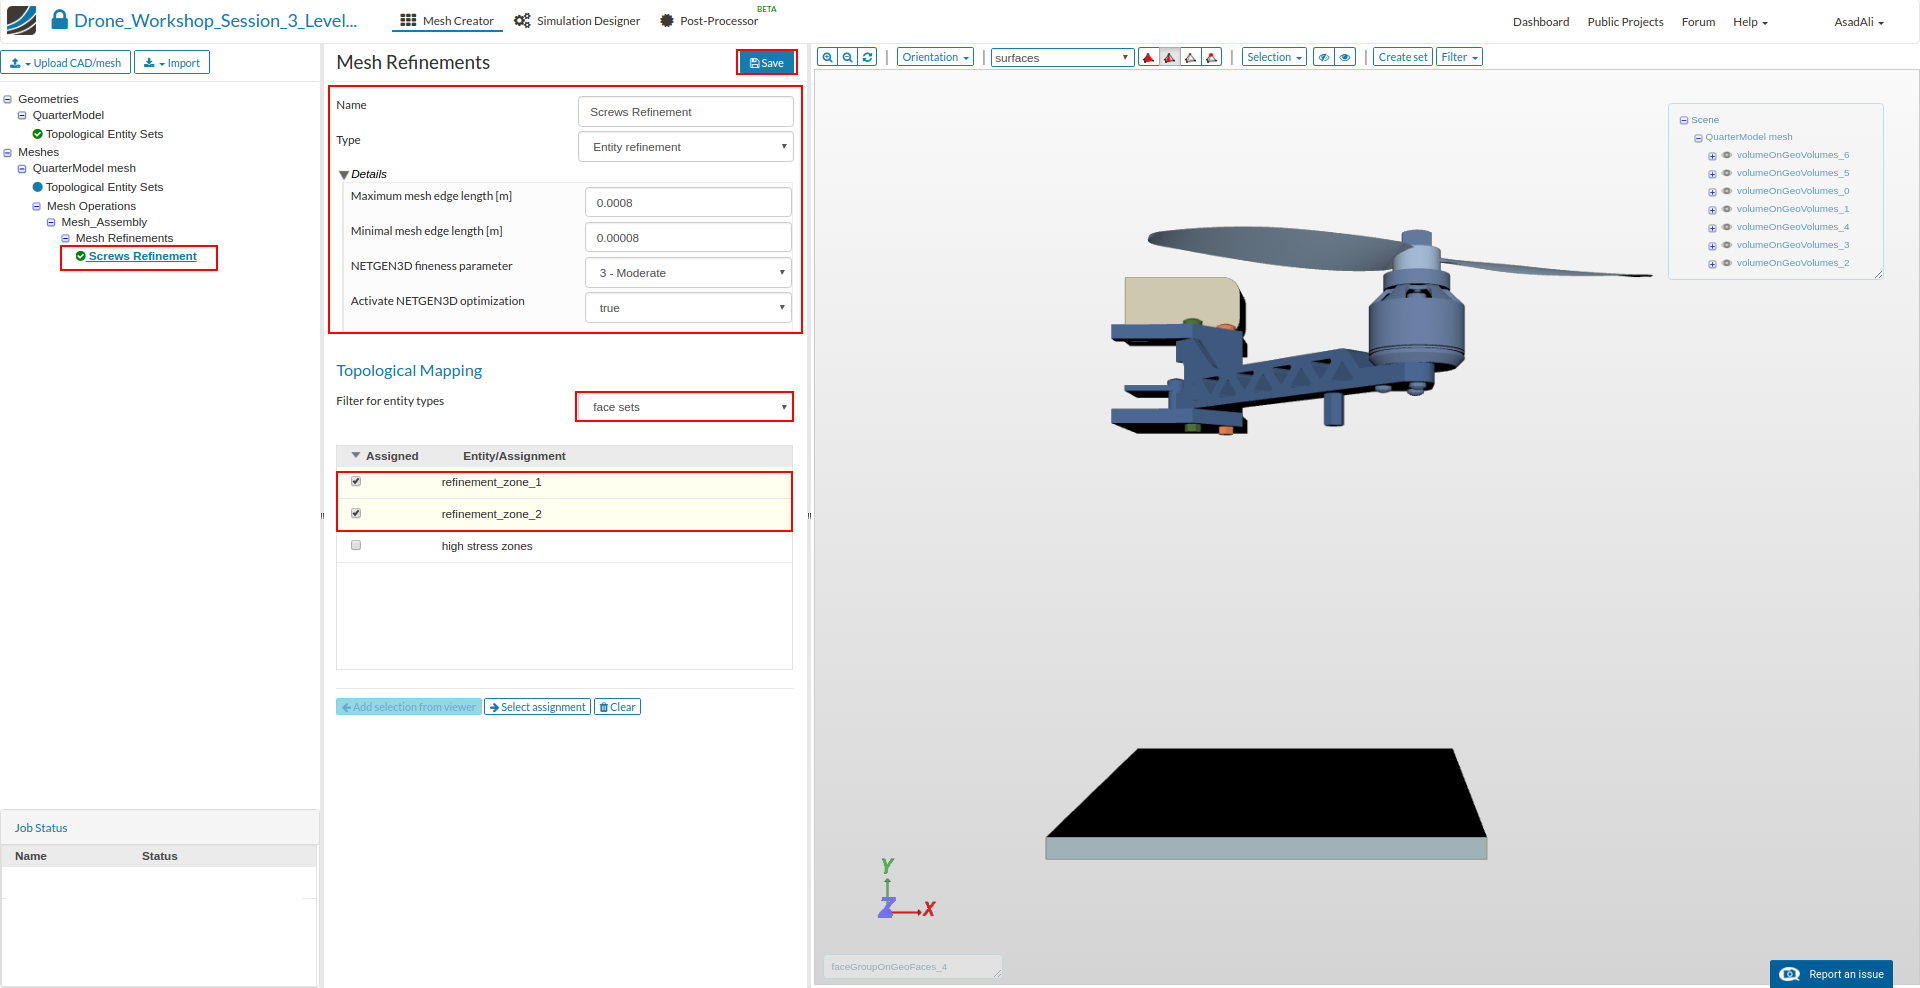Screen dimensions: 1920x988
Task: Open the Orientation dropdown
Action: tap(935, 57)
